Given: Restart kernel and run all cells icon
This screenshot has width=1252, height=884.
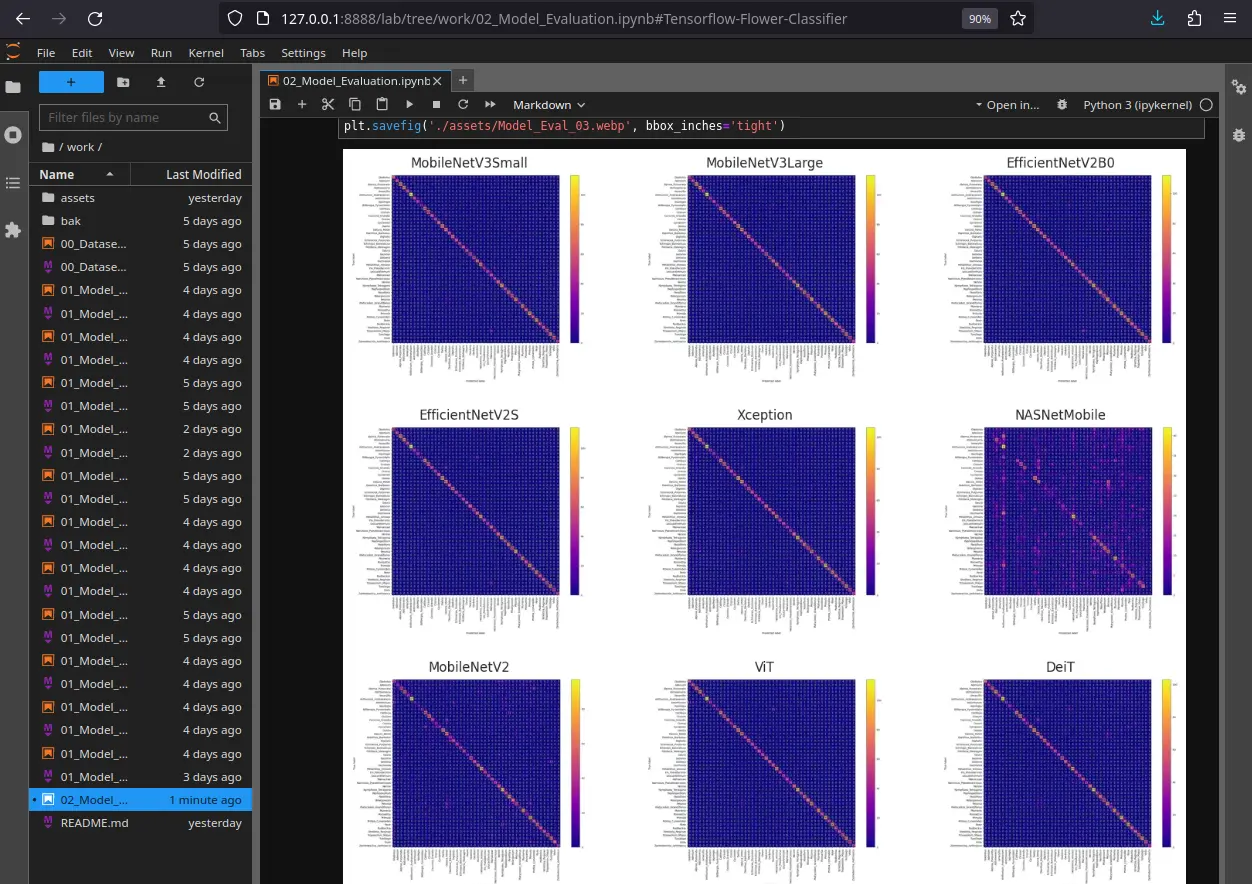Looking at the screenshot, I should pos(490,104).
